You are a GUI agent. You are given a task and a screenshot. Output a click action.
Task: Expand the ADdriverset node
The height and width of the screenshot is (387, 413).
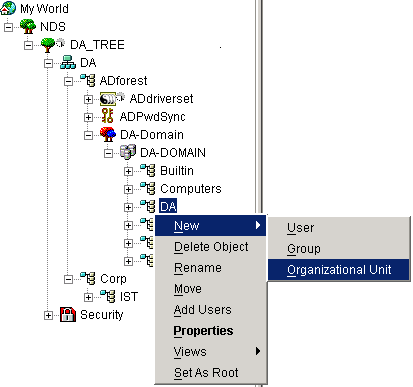coord(88,99)
